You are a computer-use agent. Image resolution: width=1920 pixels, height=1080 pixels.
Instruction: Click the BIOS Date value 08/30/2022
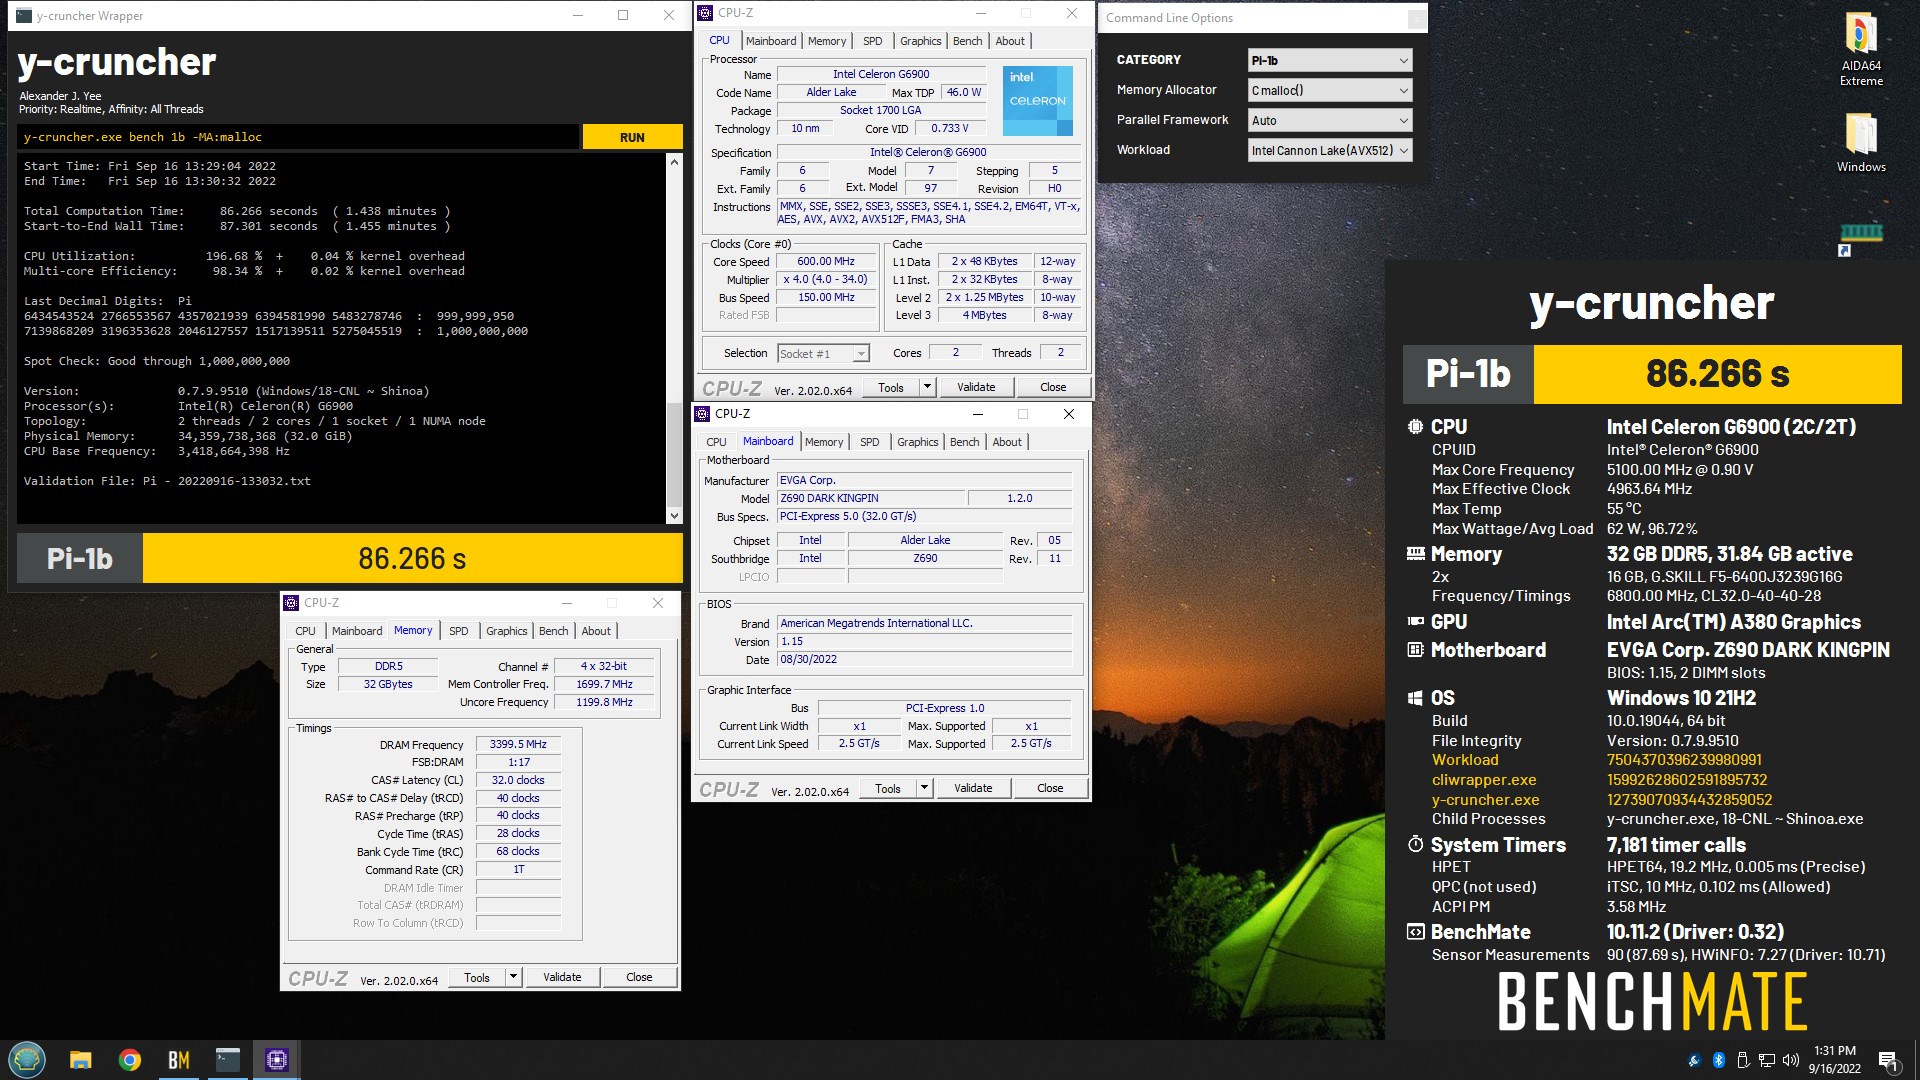(x=925, y=660)
